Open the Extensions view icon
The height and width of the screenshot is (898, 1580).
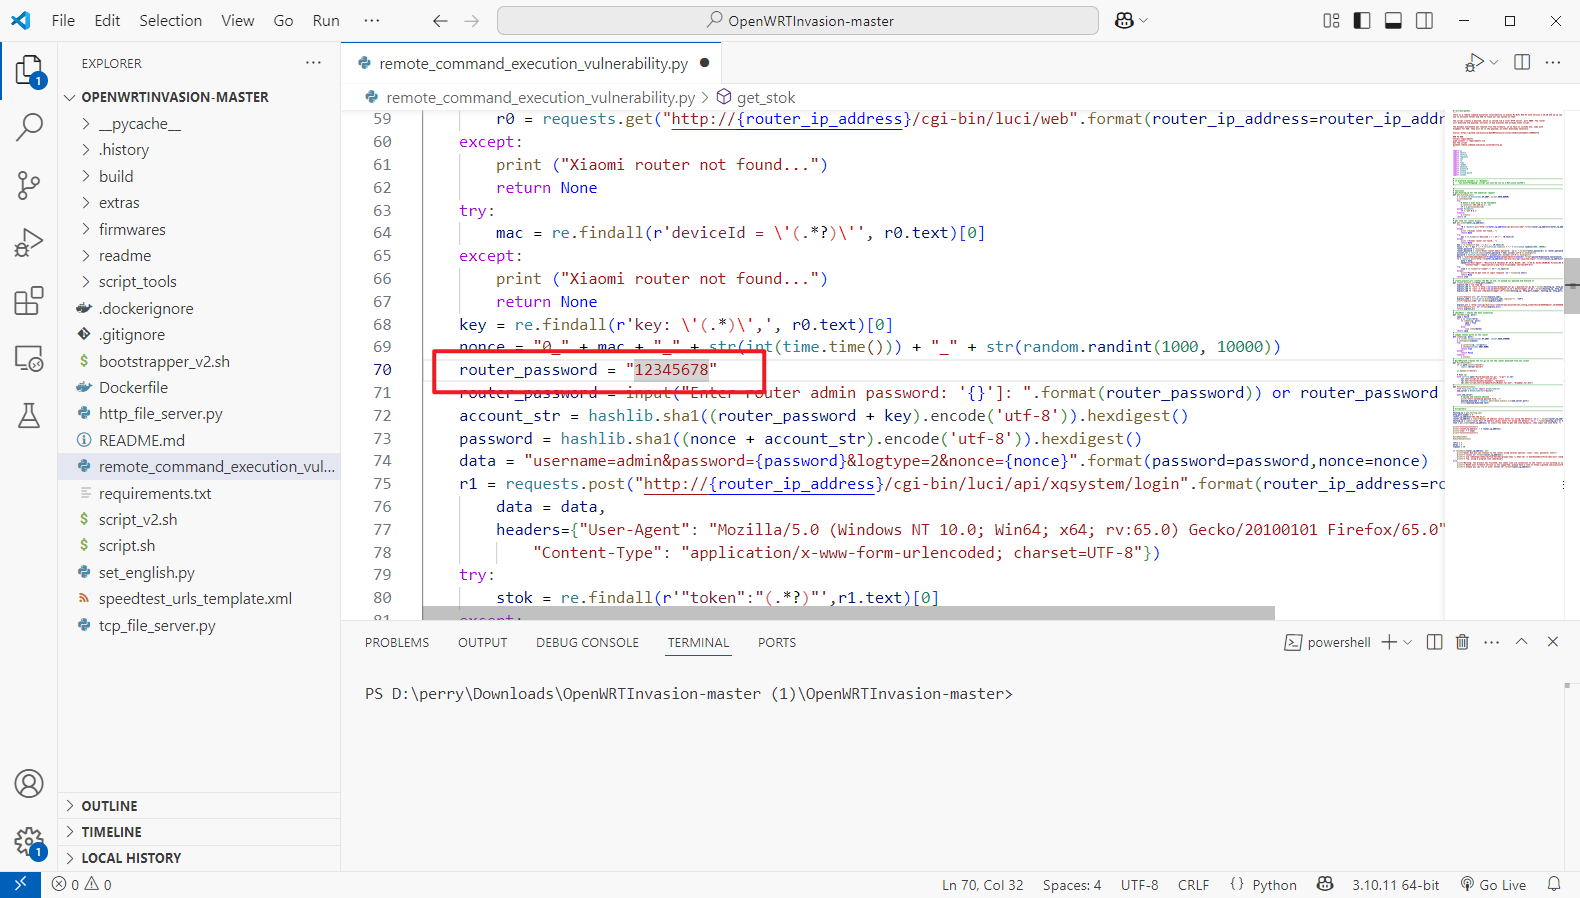29,301
